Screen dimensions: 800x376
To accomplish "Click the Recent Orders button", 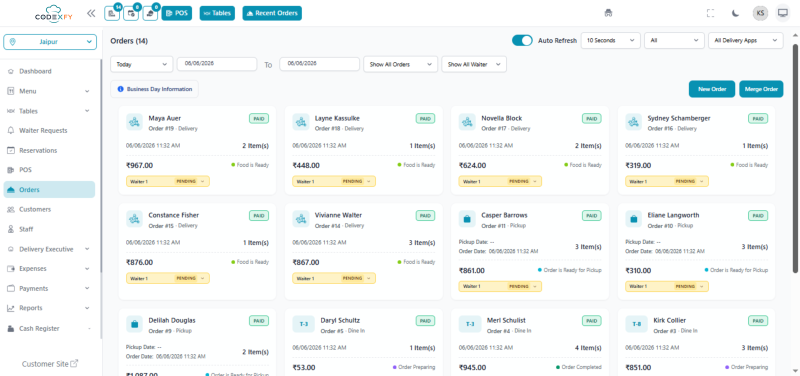I will click(272, 13).
